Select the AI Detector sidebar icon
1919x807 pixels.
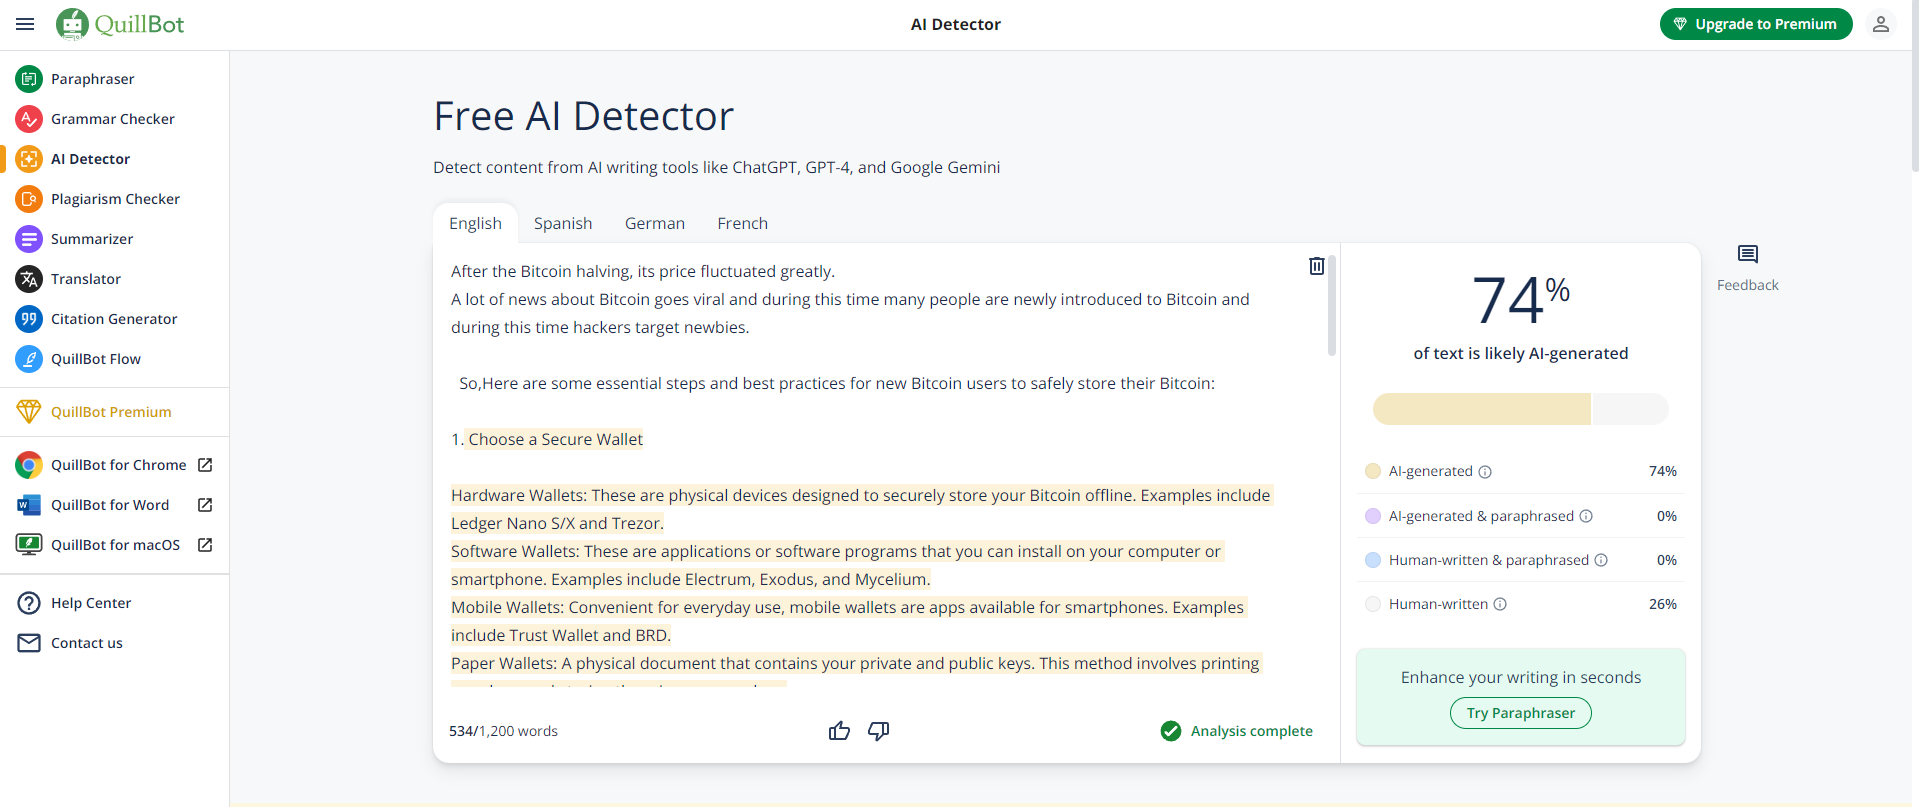(29, 159)
